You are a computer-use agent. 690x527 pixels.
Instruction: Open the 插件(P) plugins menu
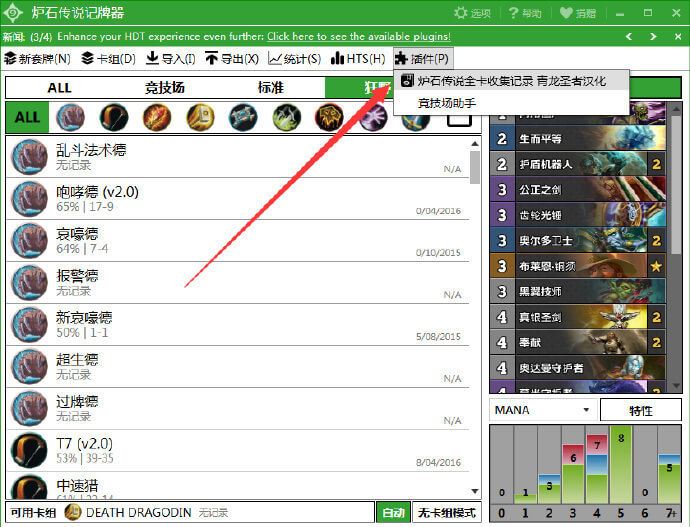tap(422, 59)
